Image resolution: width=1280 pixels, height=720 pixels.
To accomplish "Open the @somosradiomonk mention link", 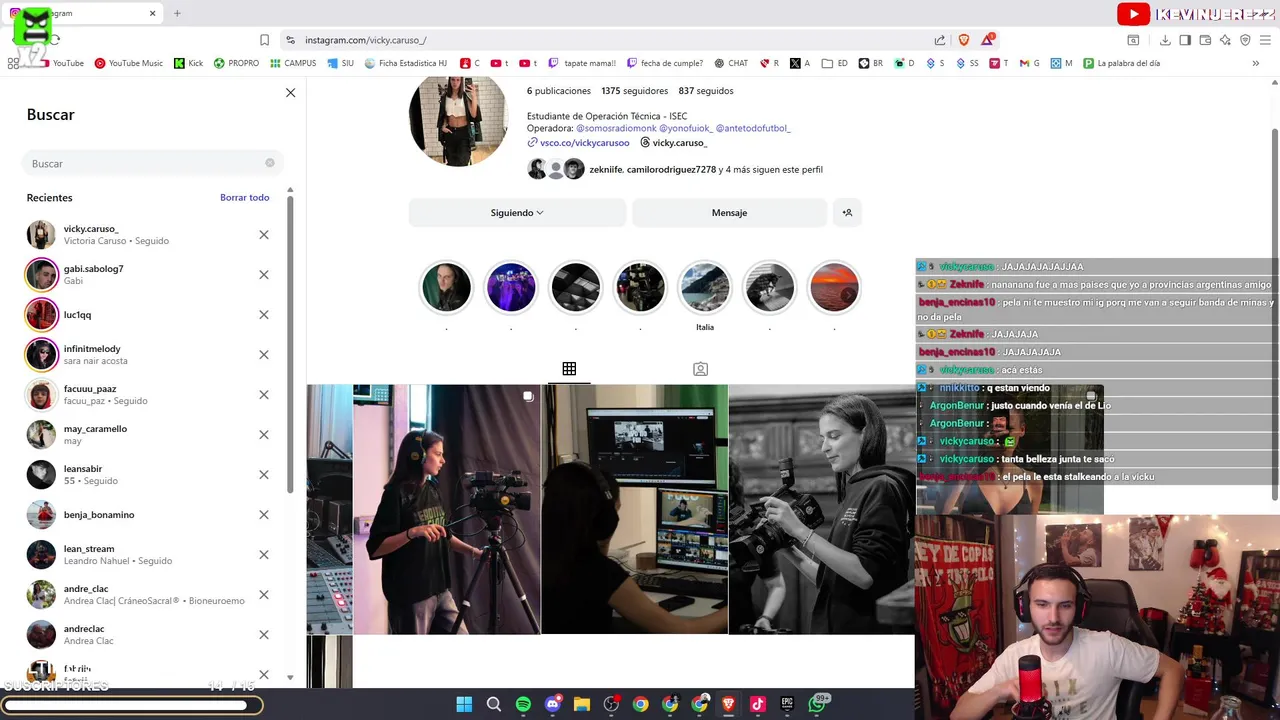I will tap(616, 129).
